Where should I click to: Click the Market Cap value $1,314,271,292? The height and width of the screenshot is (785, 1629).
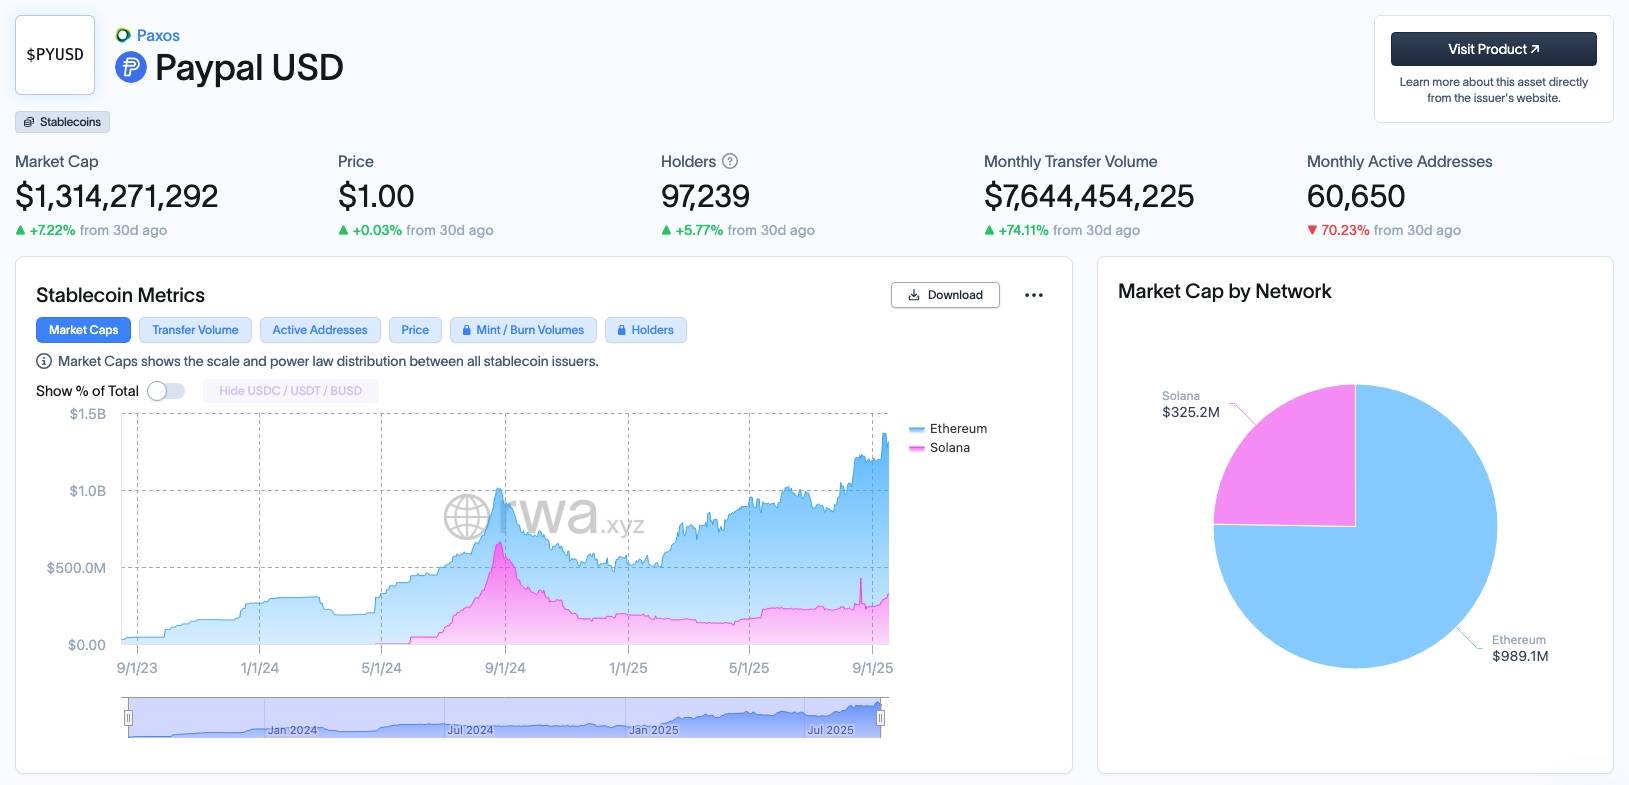[117, 196]
